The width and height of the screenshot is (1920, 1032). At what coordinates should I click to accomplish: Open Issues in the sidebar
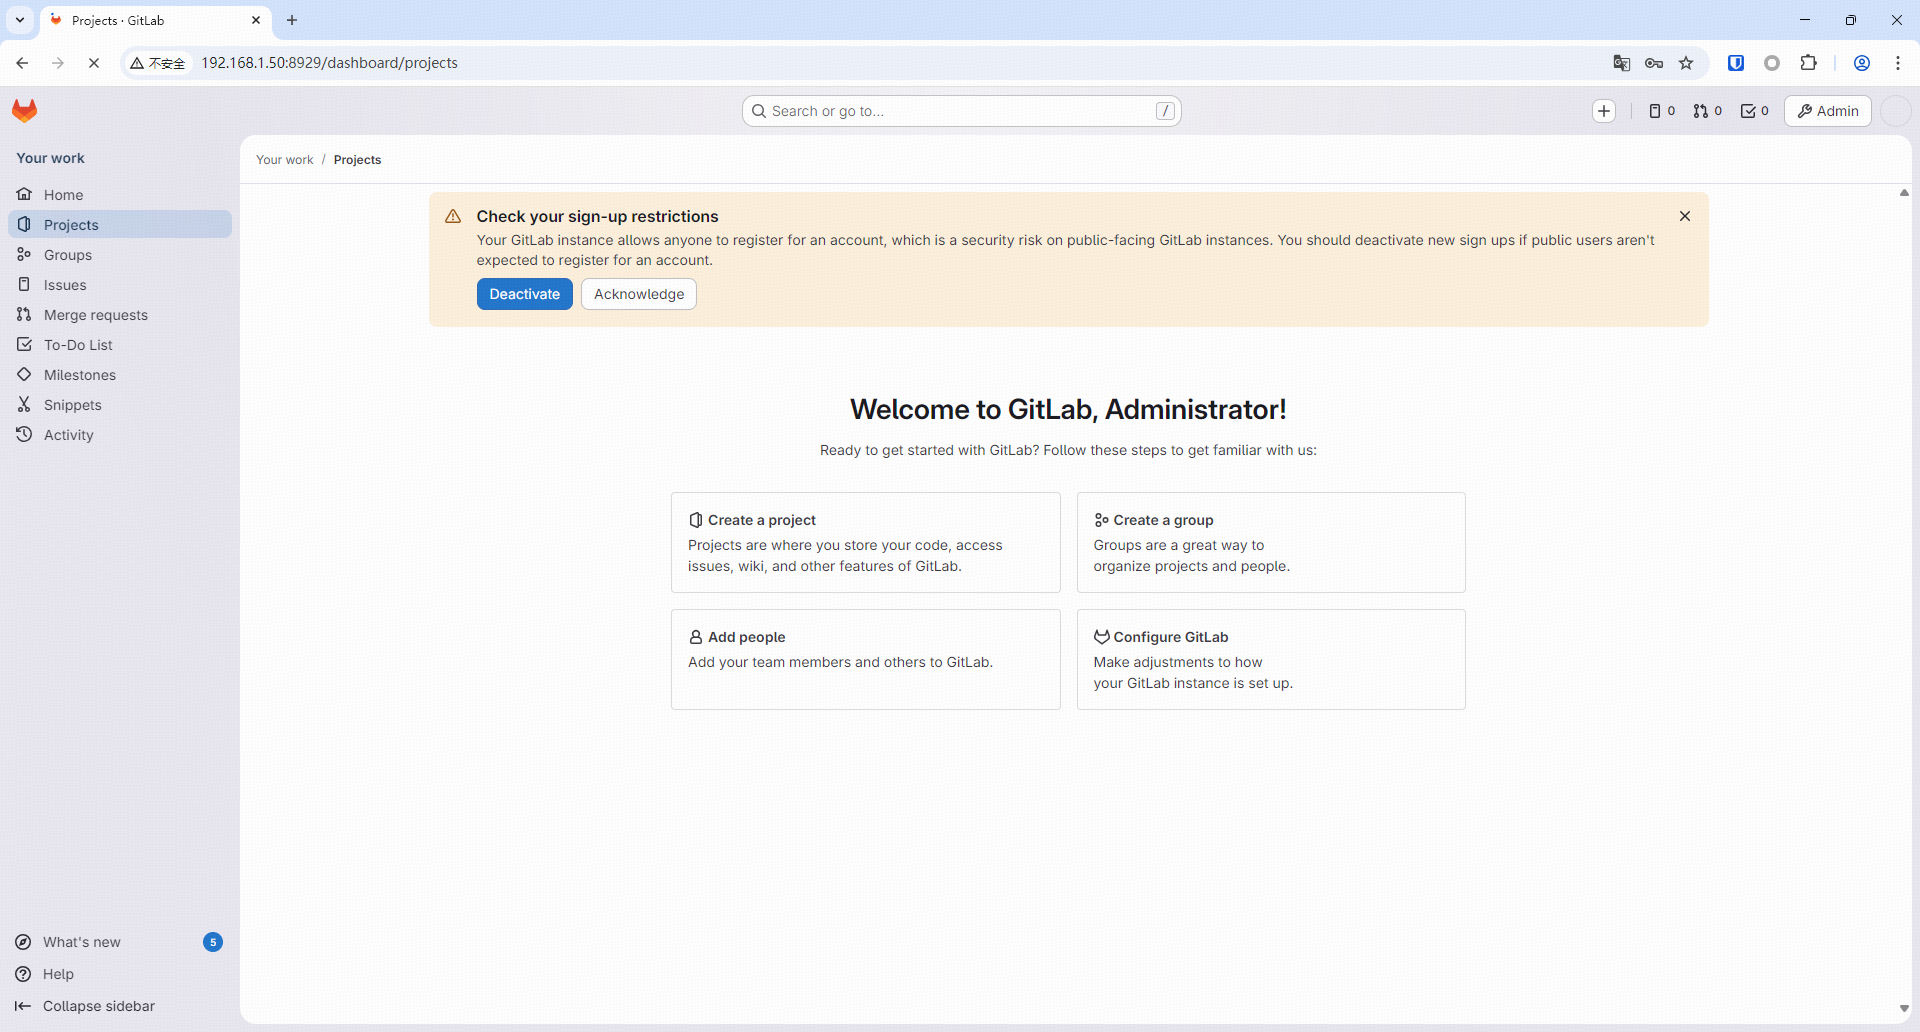click(120, 285)
